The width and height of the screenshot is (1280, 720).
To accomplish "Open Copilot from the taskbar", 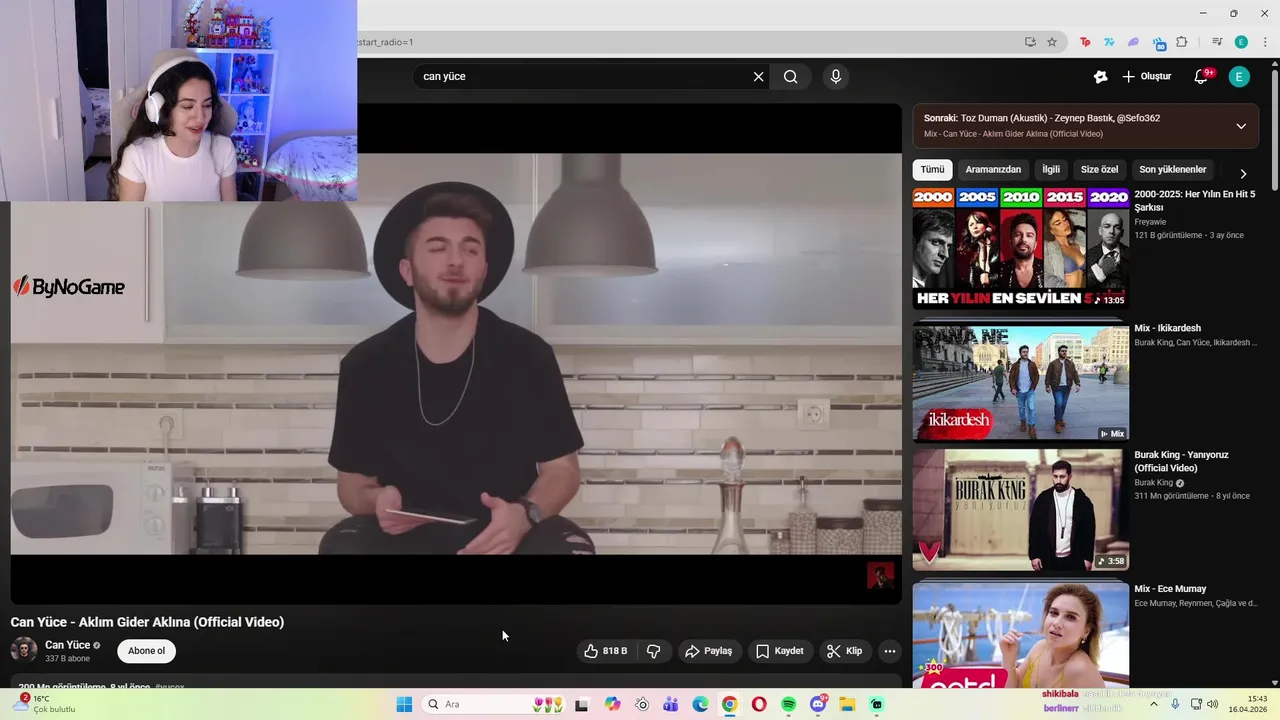I will tap(612, 704).
